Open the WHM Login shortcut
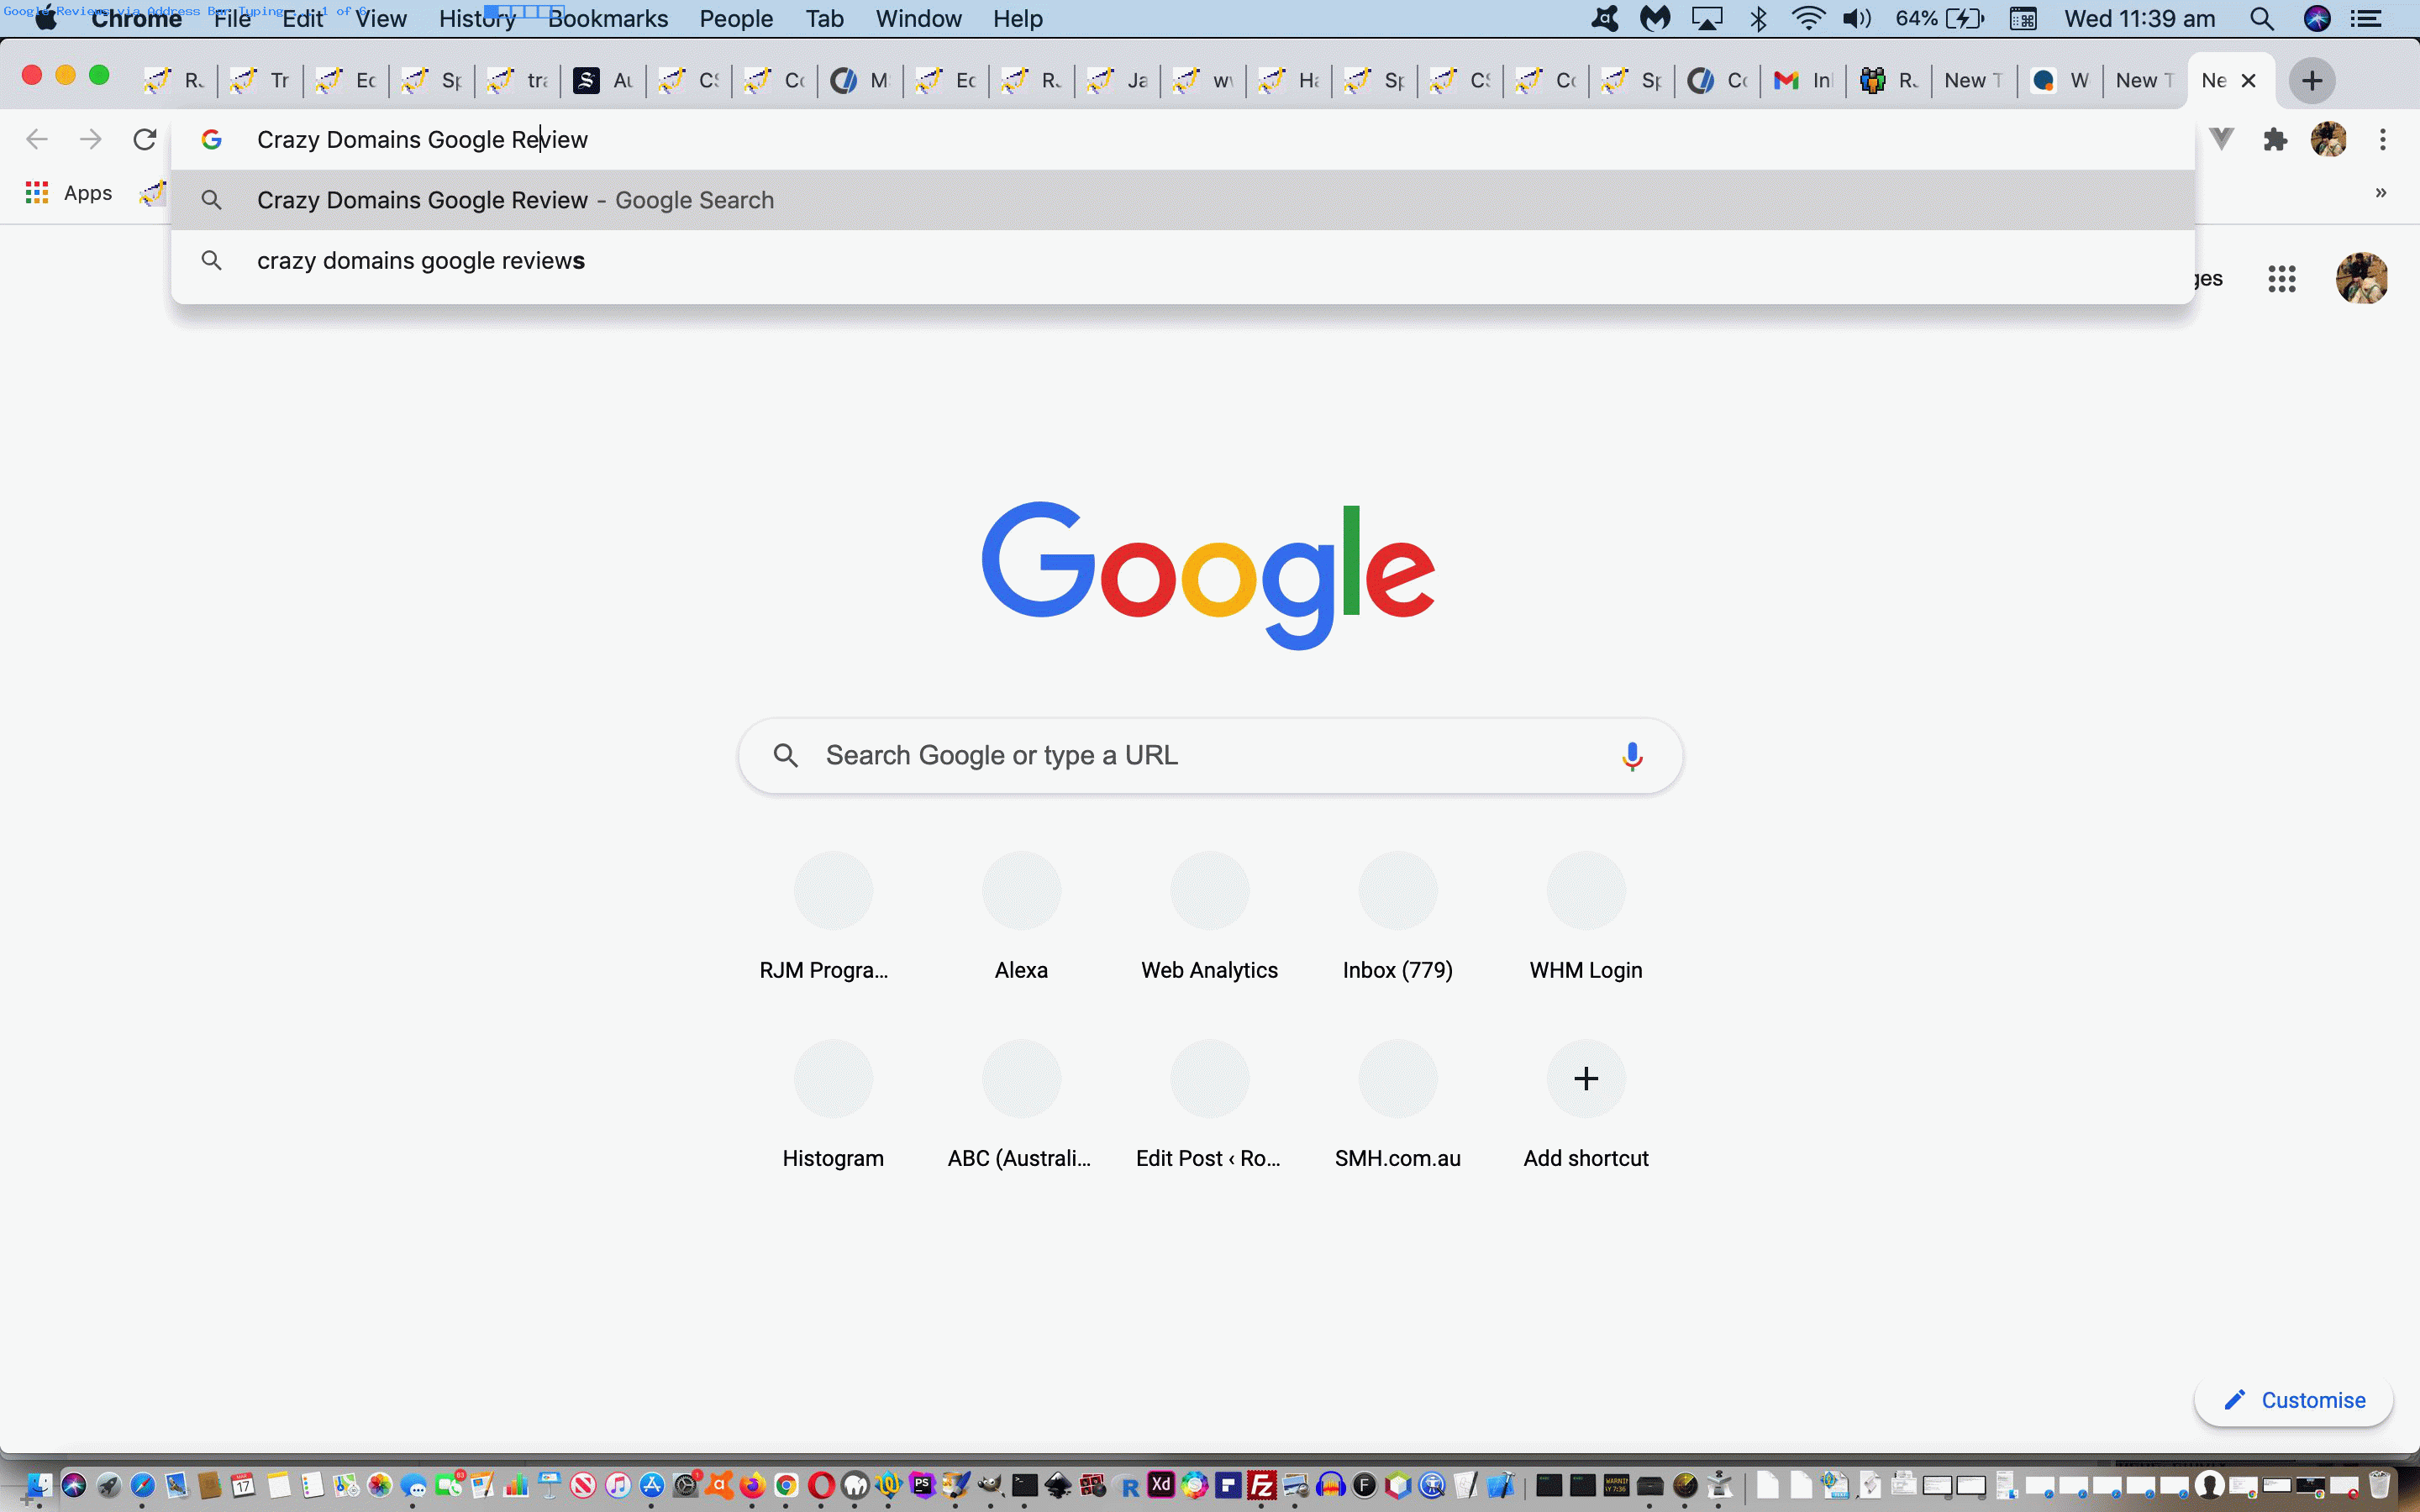This screenshot has width=2420, height=1512. coord(1585,916)
